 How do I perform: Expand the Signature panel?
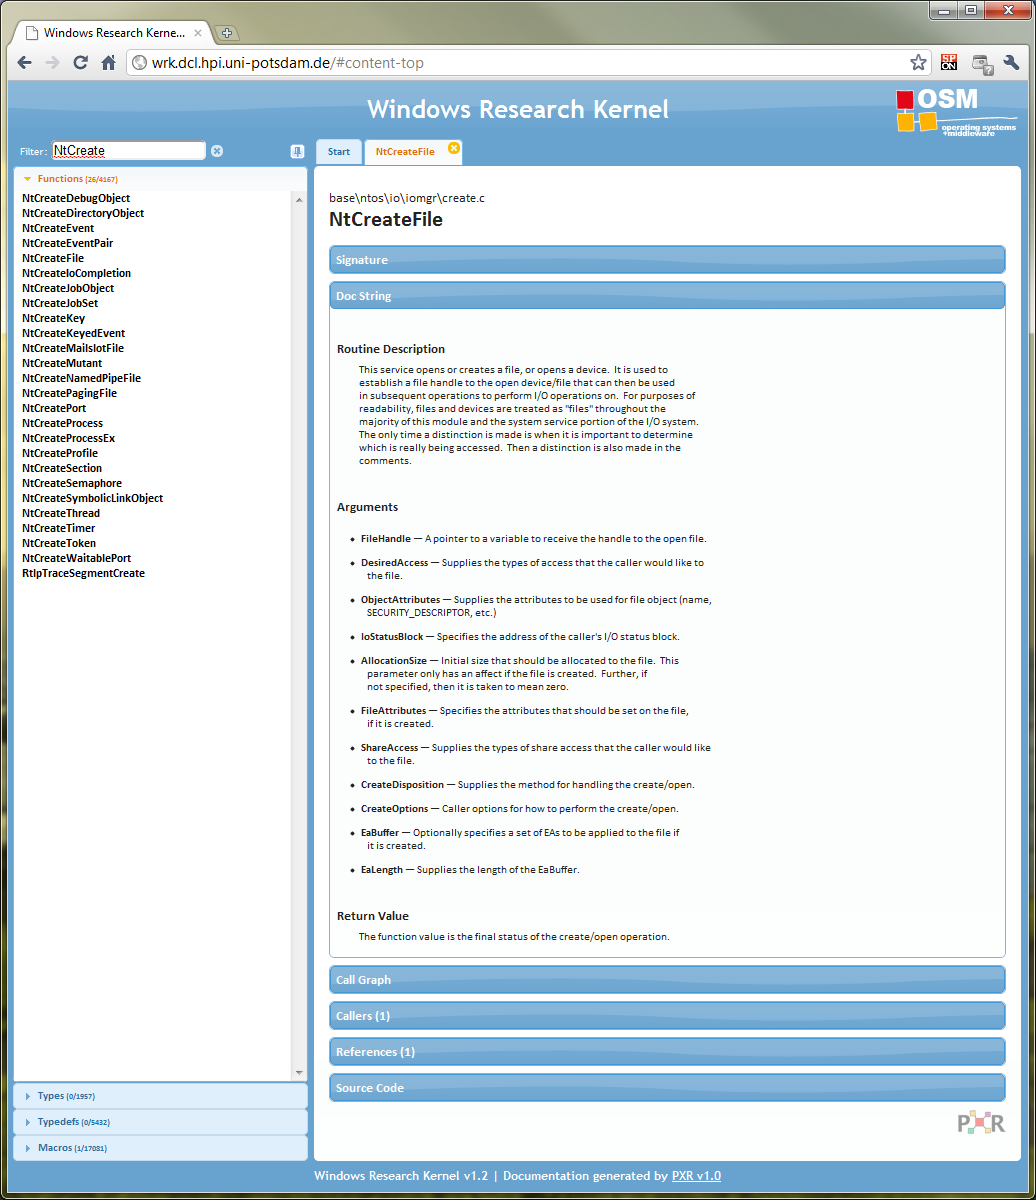point(667,260)
